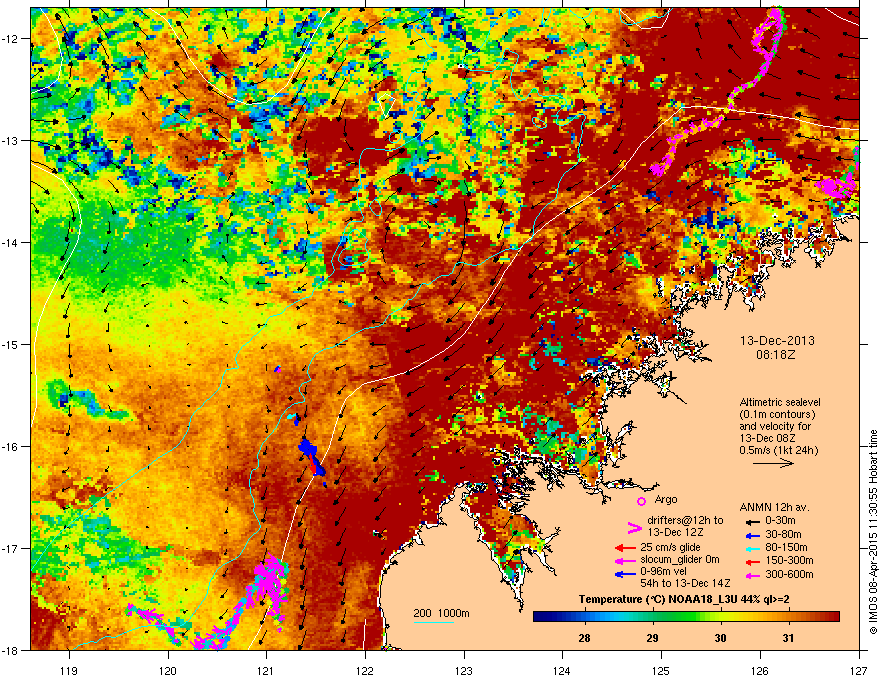Click the '120' longitude axis label
Viewport: 880px width, 680px height.
tap(168, 670)
